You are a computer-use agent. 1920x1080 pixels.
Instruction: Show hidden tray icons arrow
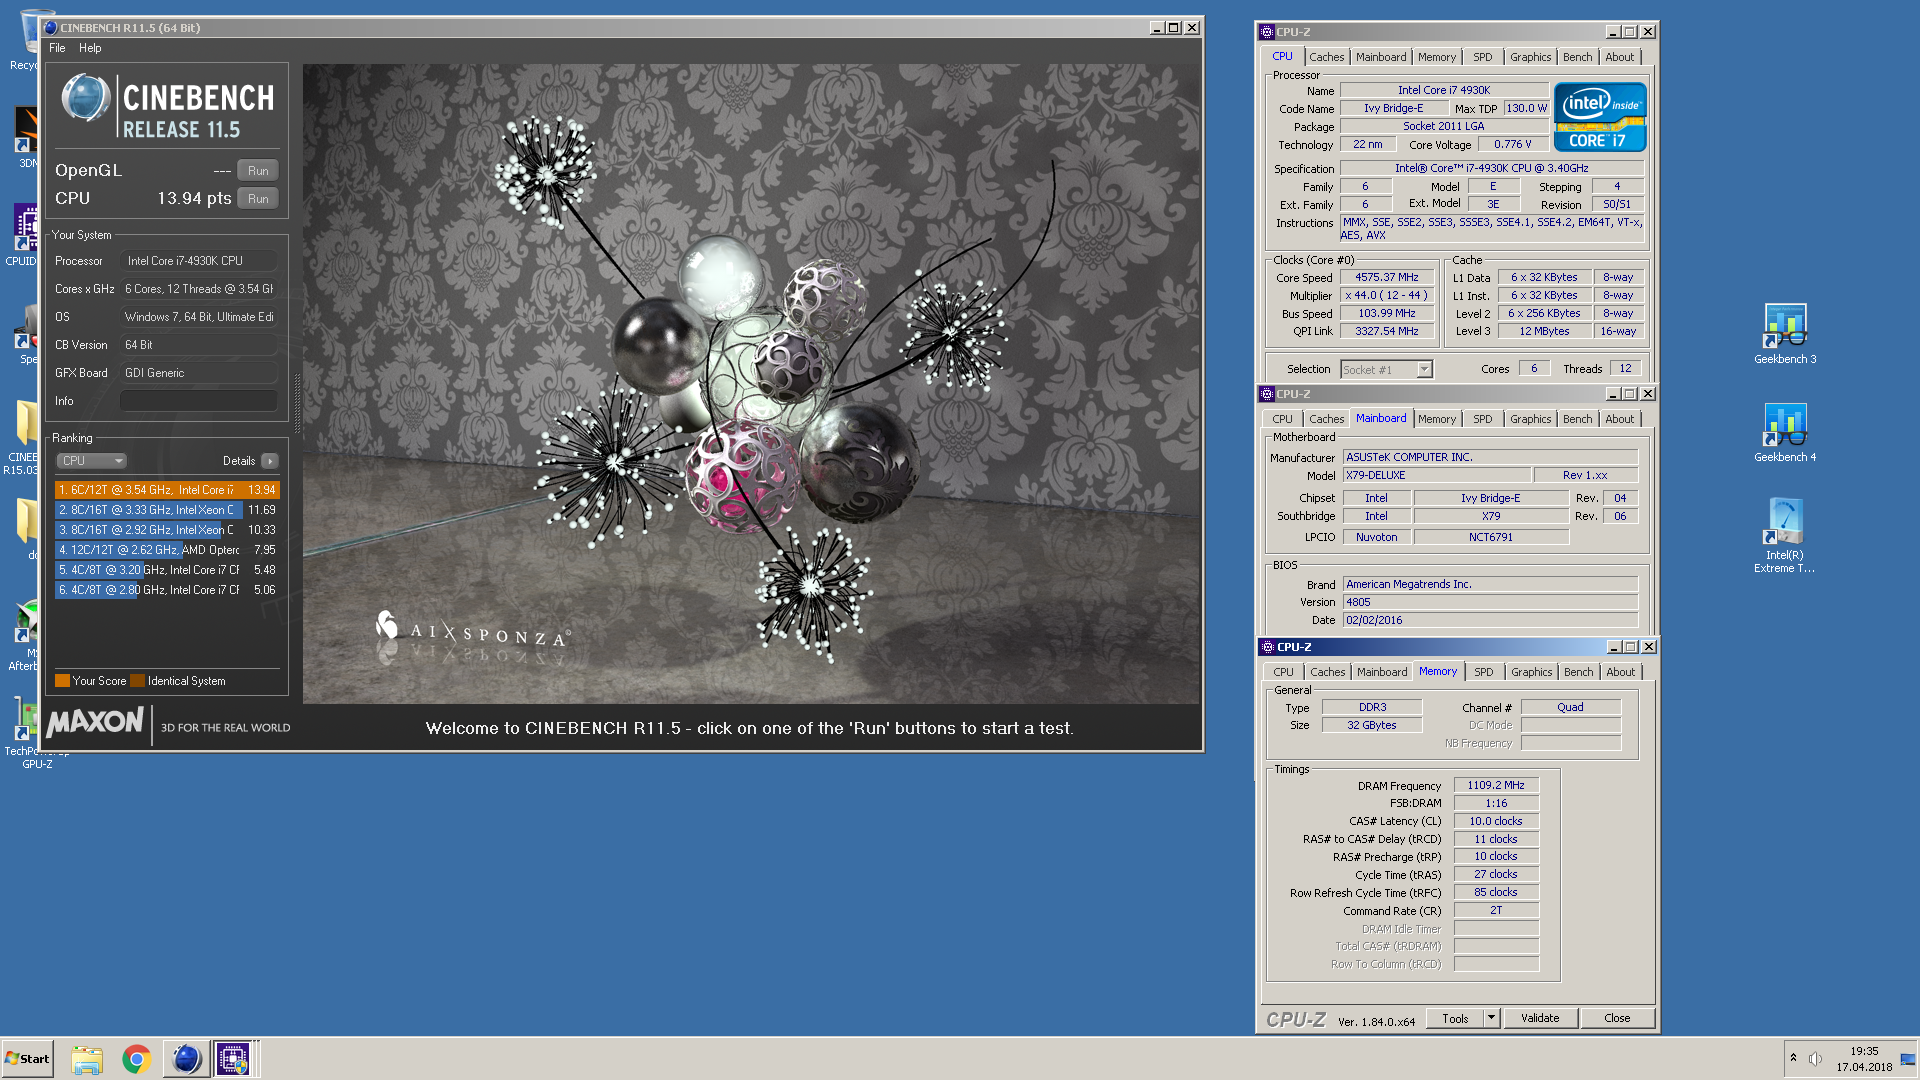tap(1793, 1058)
